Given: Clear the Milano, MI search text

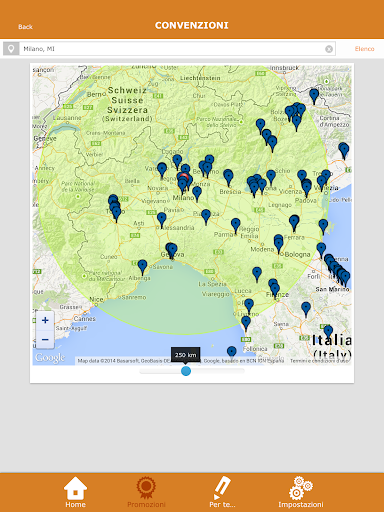Looking at the screenshot, I should pos(329,49).
